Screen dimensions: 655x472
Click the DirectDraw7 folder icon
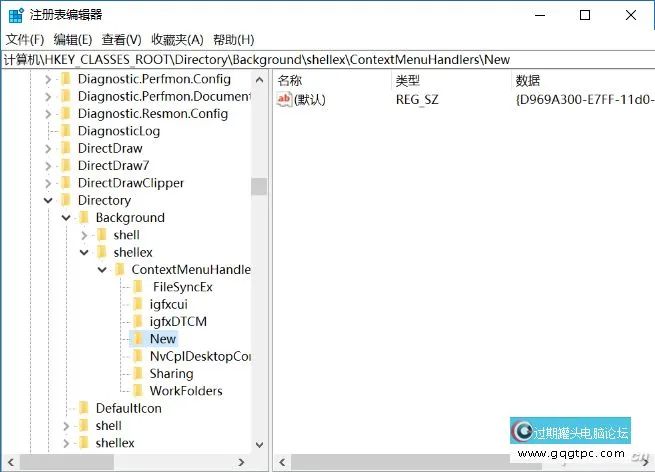[66, 166]
